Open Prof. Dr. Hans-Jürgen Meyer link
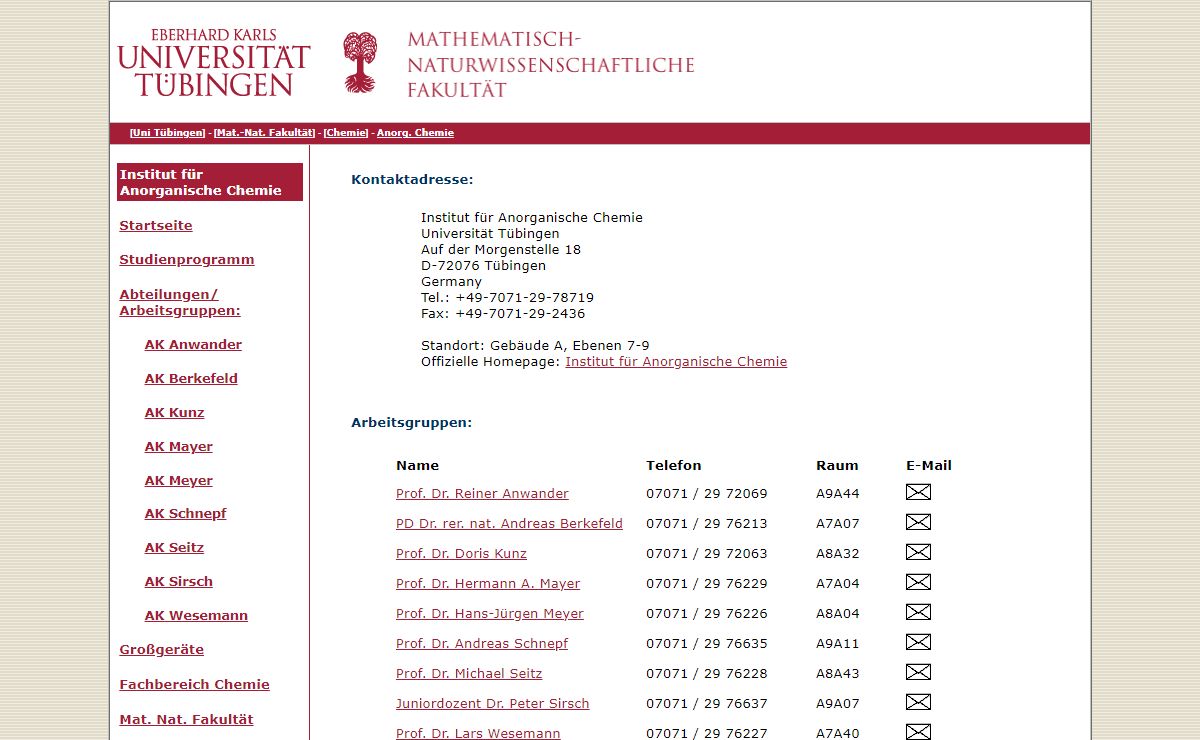 coord(490,614)
